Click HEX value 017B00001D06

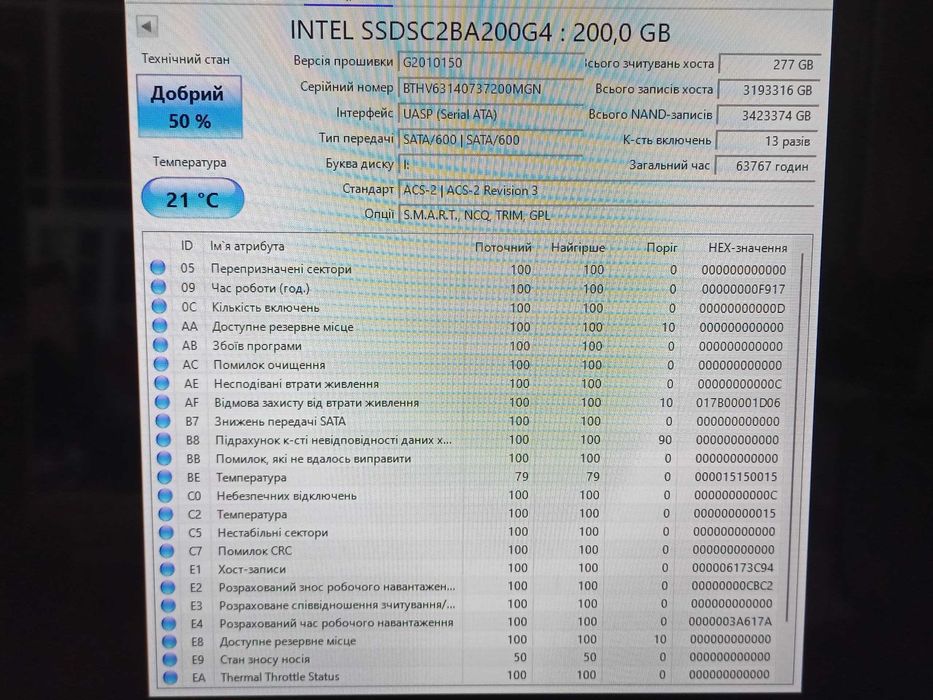pos(738,403)
